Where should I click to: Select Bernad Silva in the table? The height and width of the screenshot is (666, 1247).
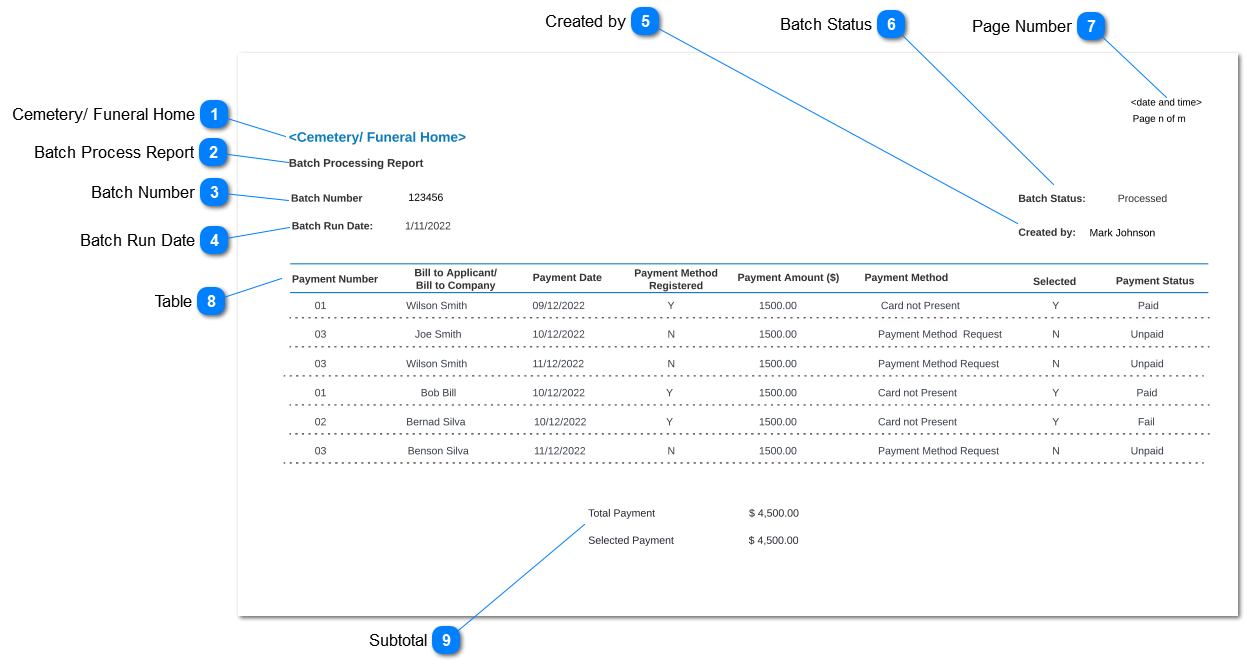coord(436,422)
